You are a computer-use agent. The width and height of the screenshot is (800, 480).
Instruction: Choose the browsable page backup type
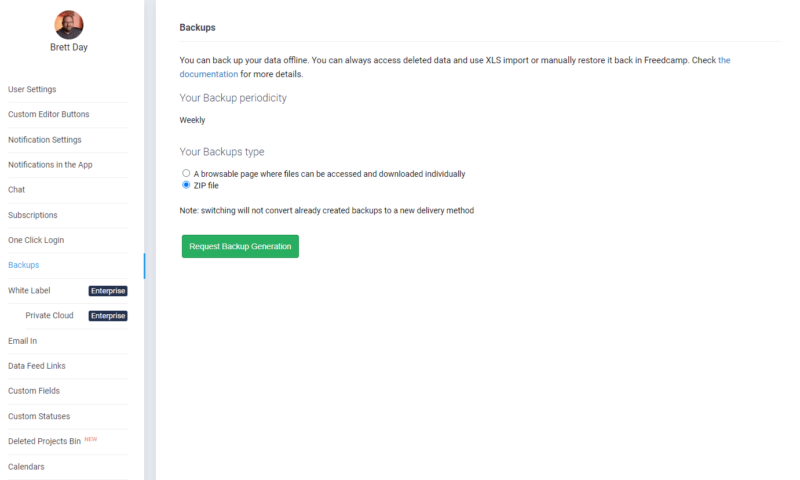click(186, 173)
